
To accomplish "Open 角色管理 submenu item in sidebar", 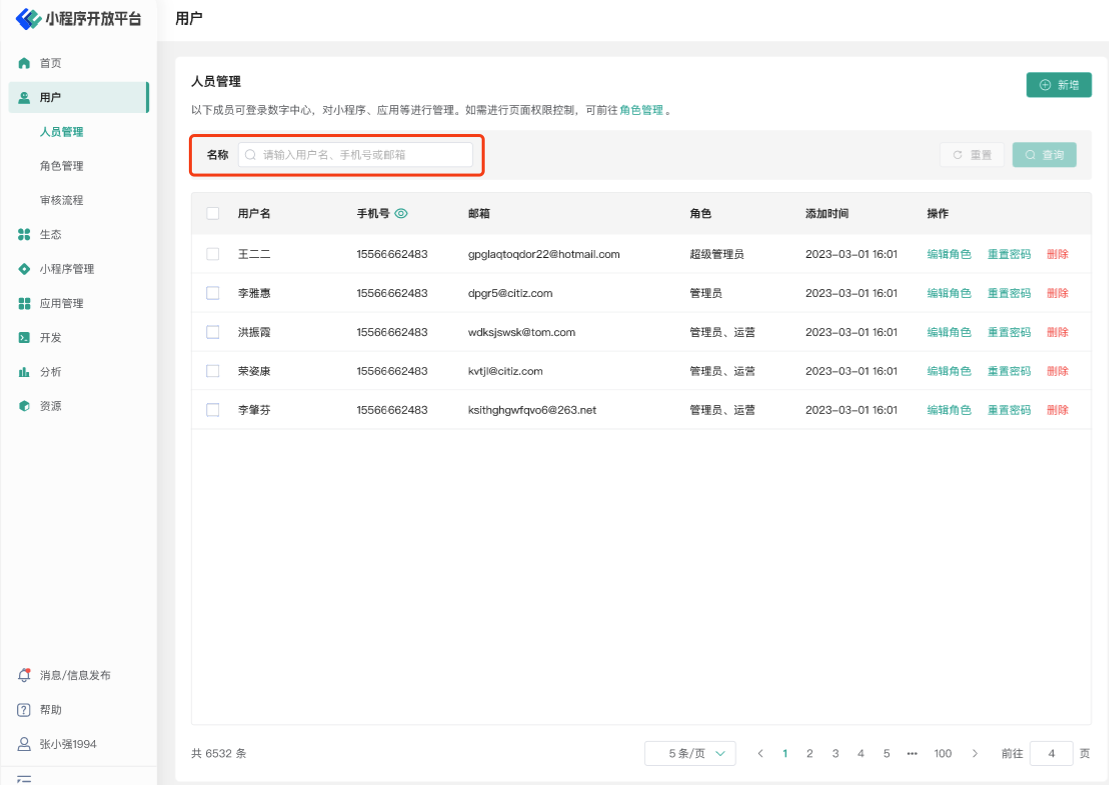I will (61, 166).
